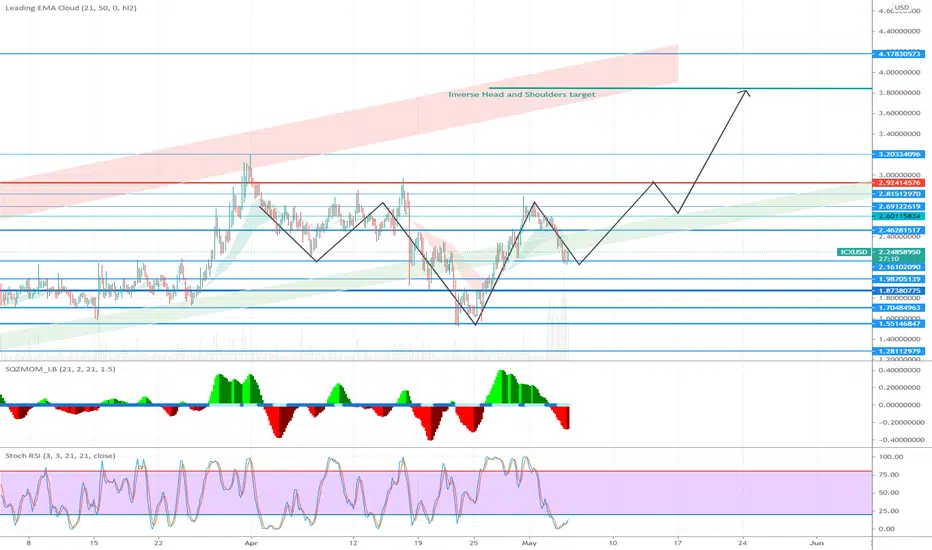Viewport: 932px width, 550px height.
Task: Click the red 2.92414576 price label
Action: (x=899, y=183)
